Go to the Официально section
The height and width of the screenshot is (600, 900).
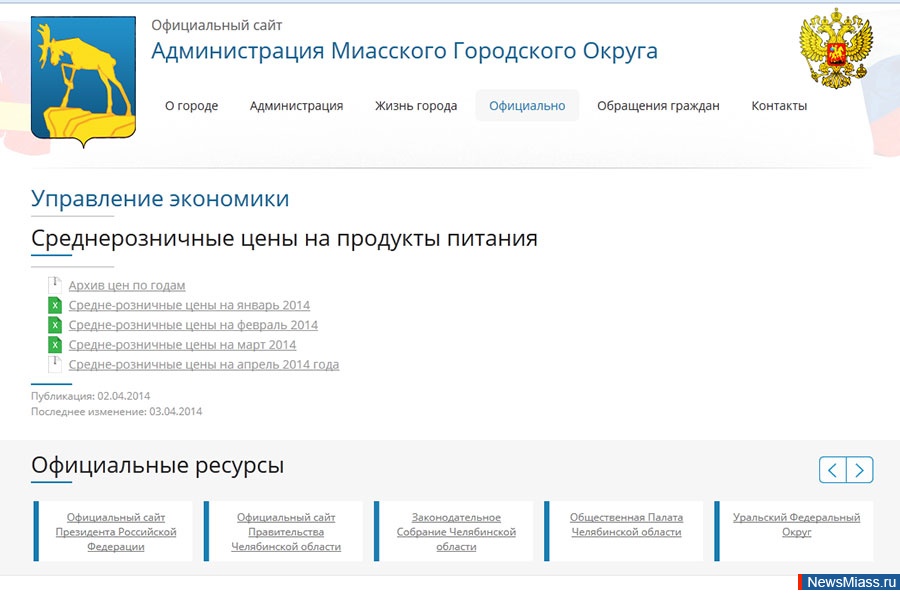click(527, 106)
